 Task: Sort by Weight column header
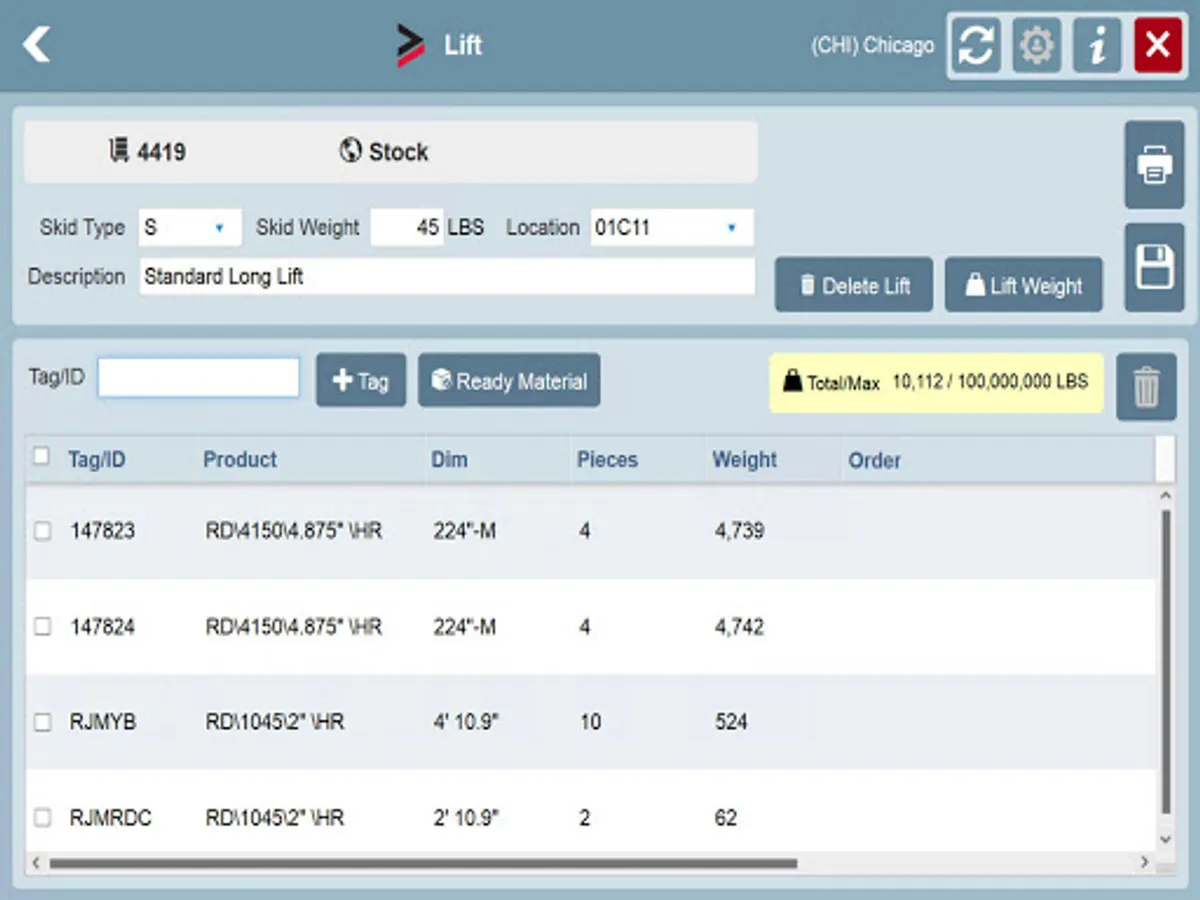coord(744,460)
